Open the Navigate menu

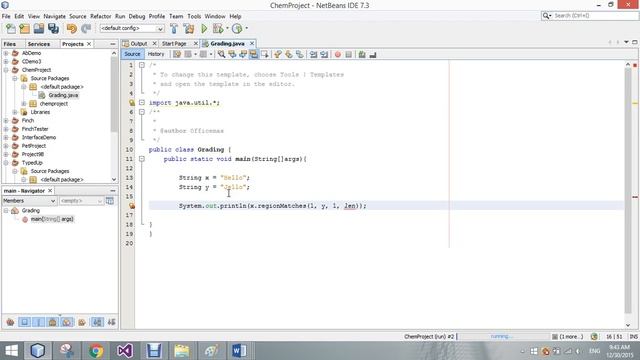54,16
